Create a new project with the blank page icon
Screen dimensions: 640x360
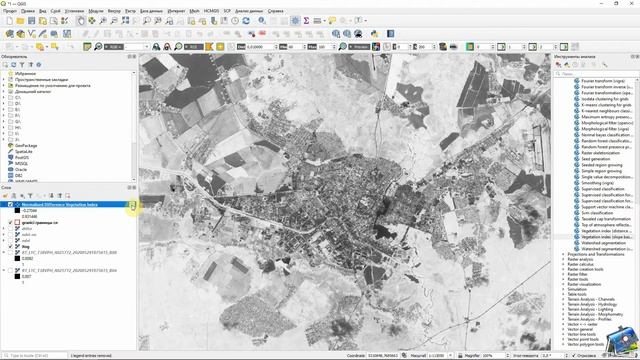tap(9, 20)
